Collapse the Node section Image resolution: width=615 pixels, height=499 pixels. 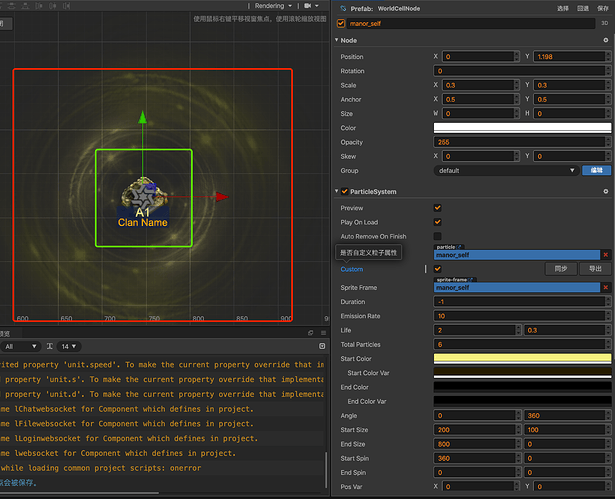(337, 40)
